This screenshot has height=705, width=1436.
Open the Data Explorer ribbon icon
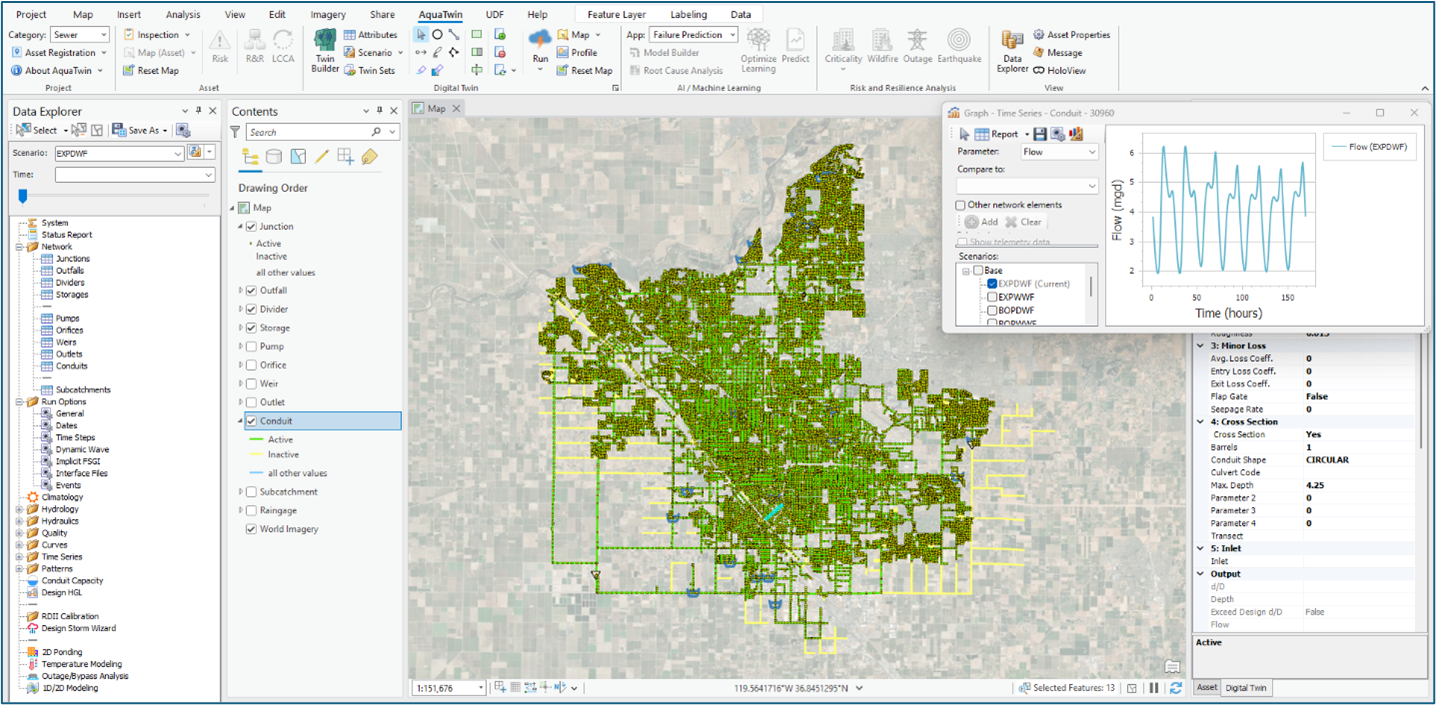(x=1012, y=50)
